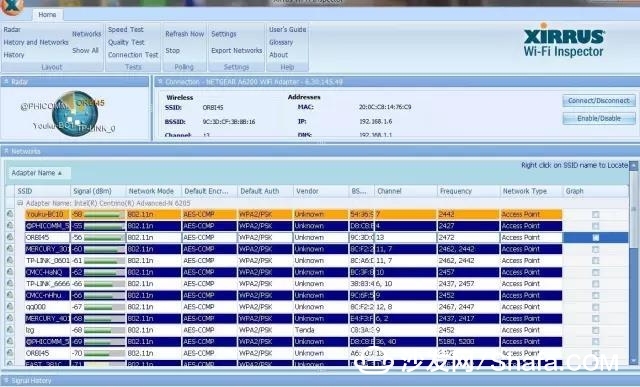
Task: Click the lock icon for @PHICOMM_5 at -69
Action: click(x=10, y=341)
